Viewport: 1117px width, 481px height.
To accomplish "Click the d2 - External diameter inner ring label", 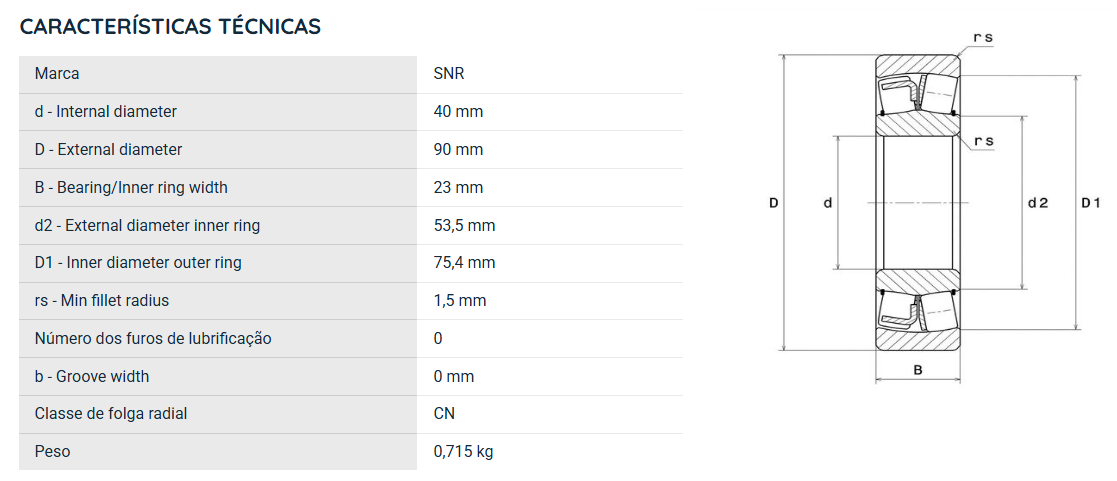I will coord(147,225).
